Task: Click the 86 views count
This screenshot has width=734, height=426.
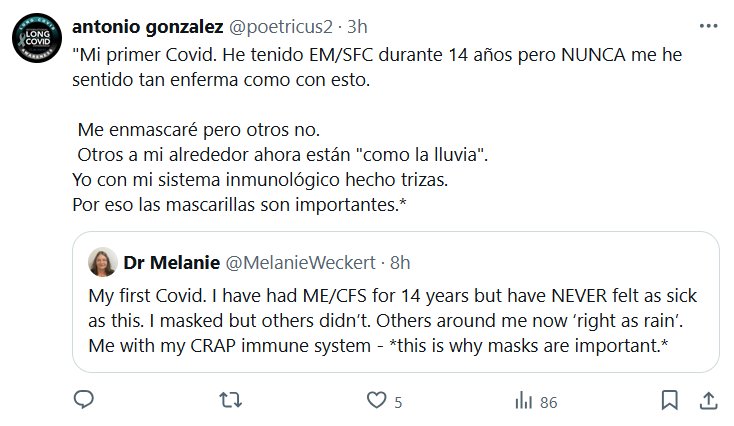Action: coord(548,402)
